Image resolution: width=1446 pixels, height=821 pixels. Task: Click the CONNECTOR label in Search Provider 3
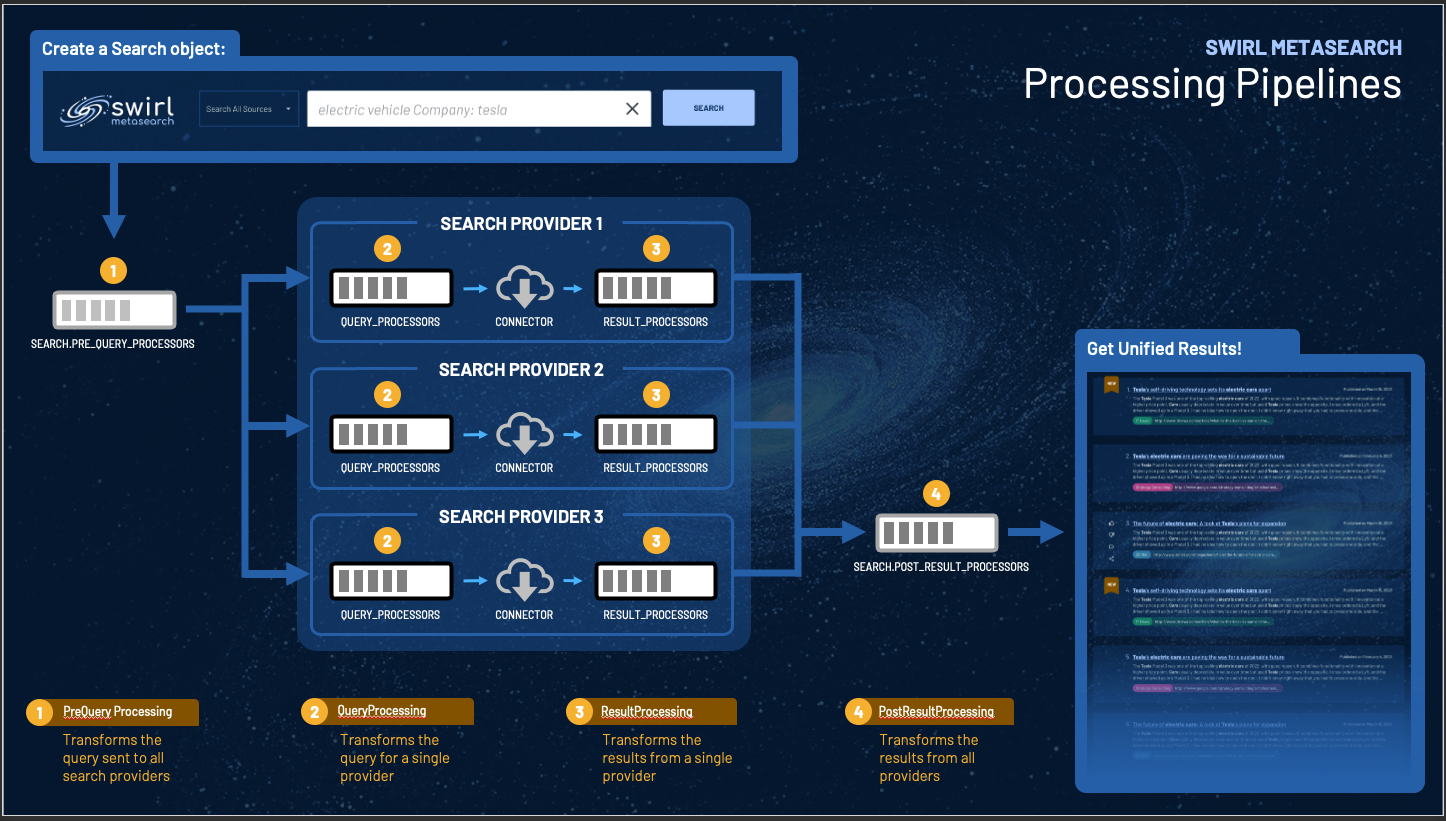click(524, 615)
